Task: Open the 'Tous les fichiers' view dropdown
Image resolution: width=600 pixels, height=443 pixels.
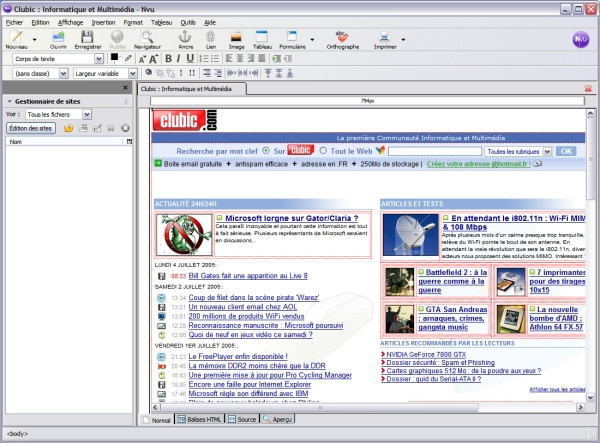Action: coord(87,114)
